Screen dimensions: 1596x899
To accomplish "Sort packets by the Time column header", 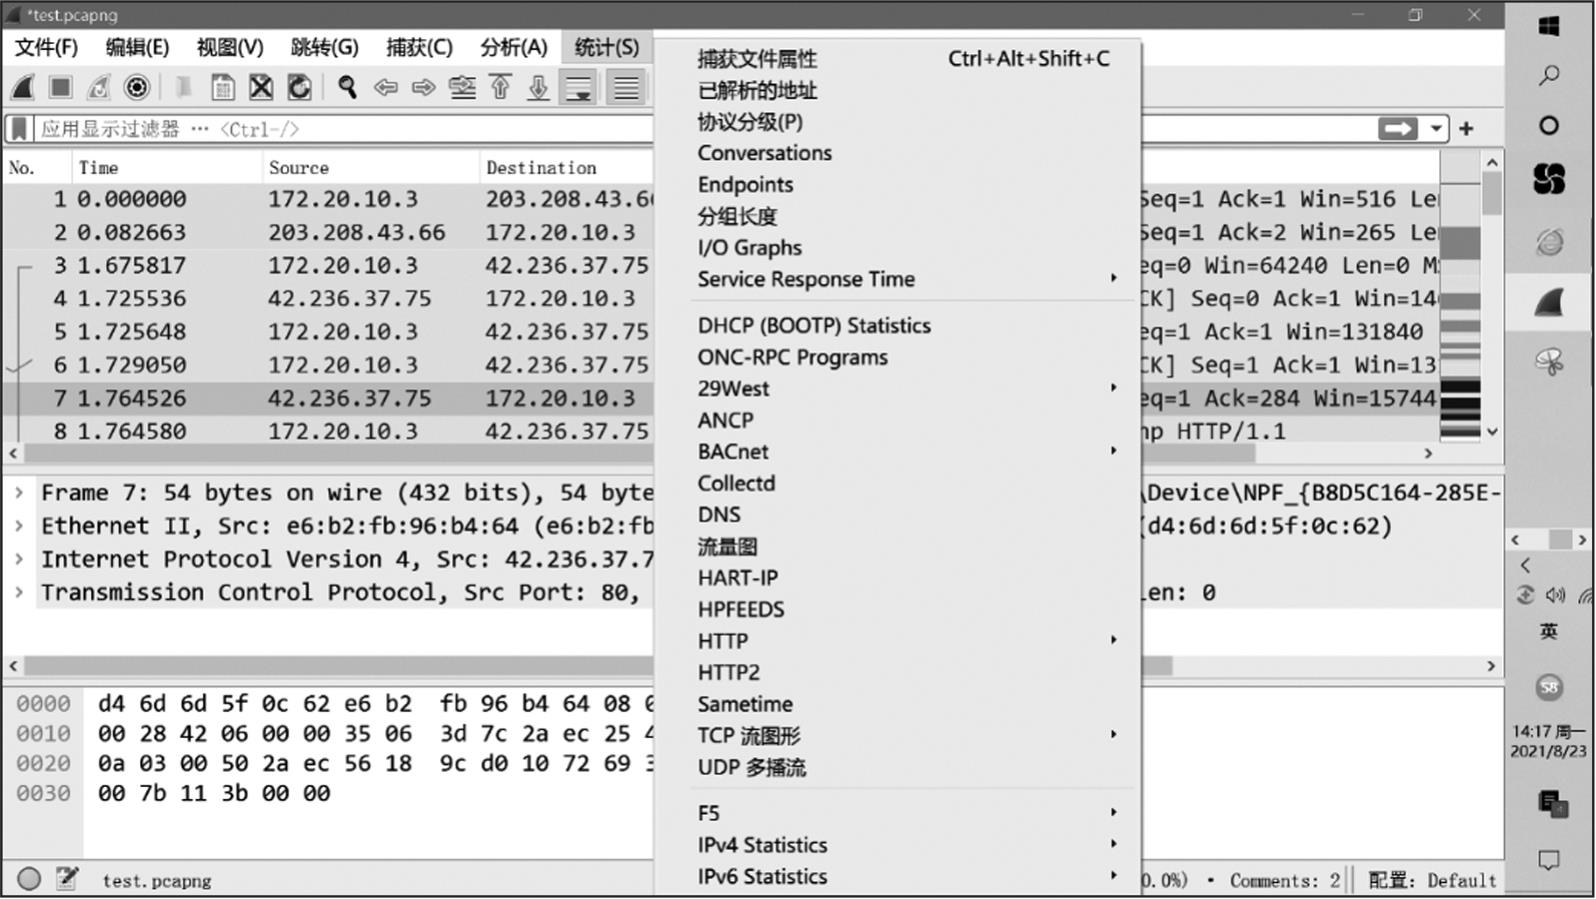I will [x=166, y=168].
